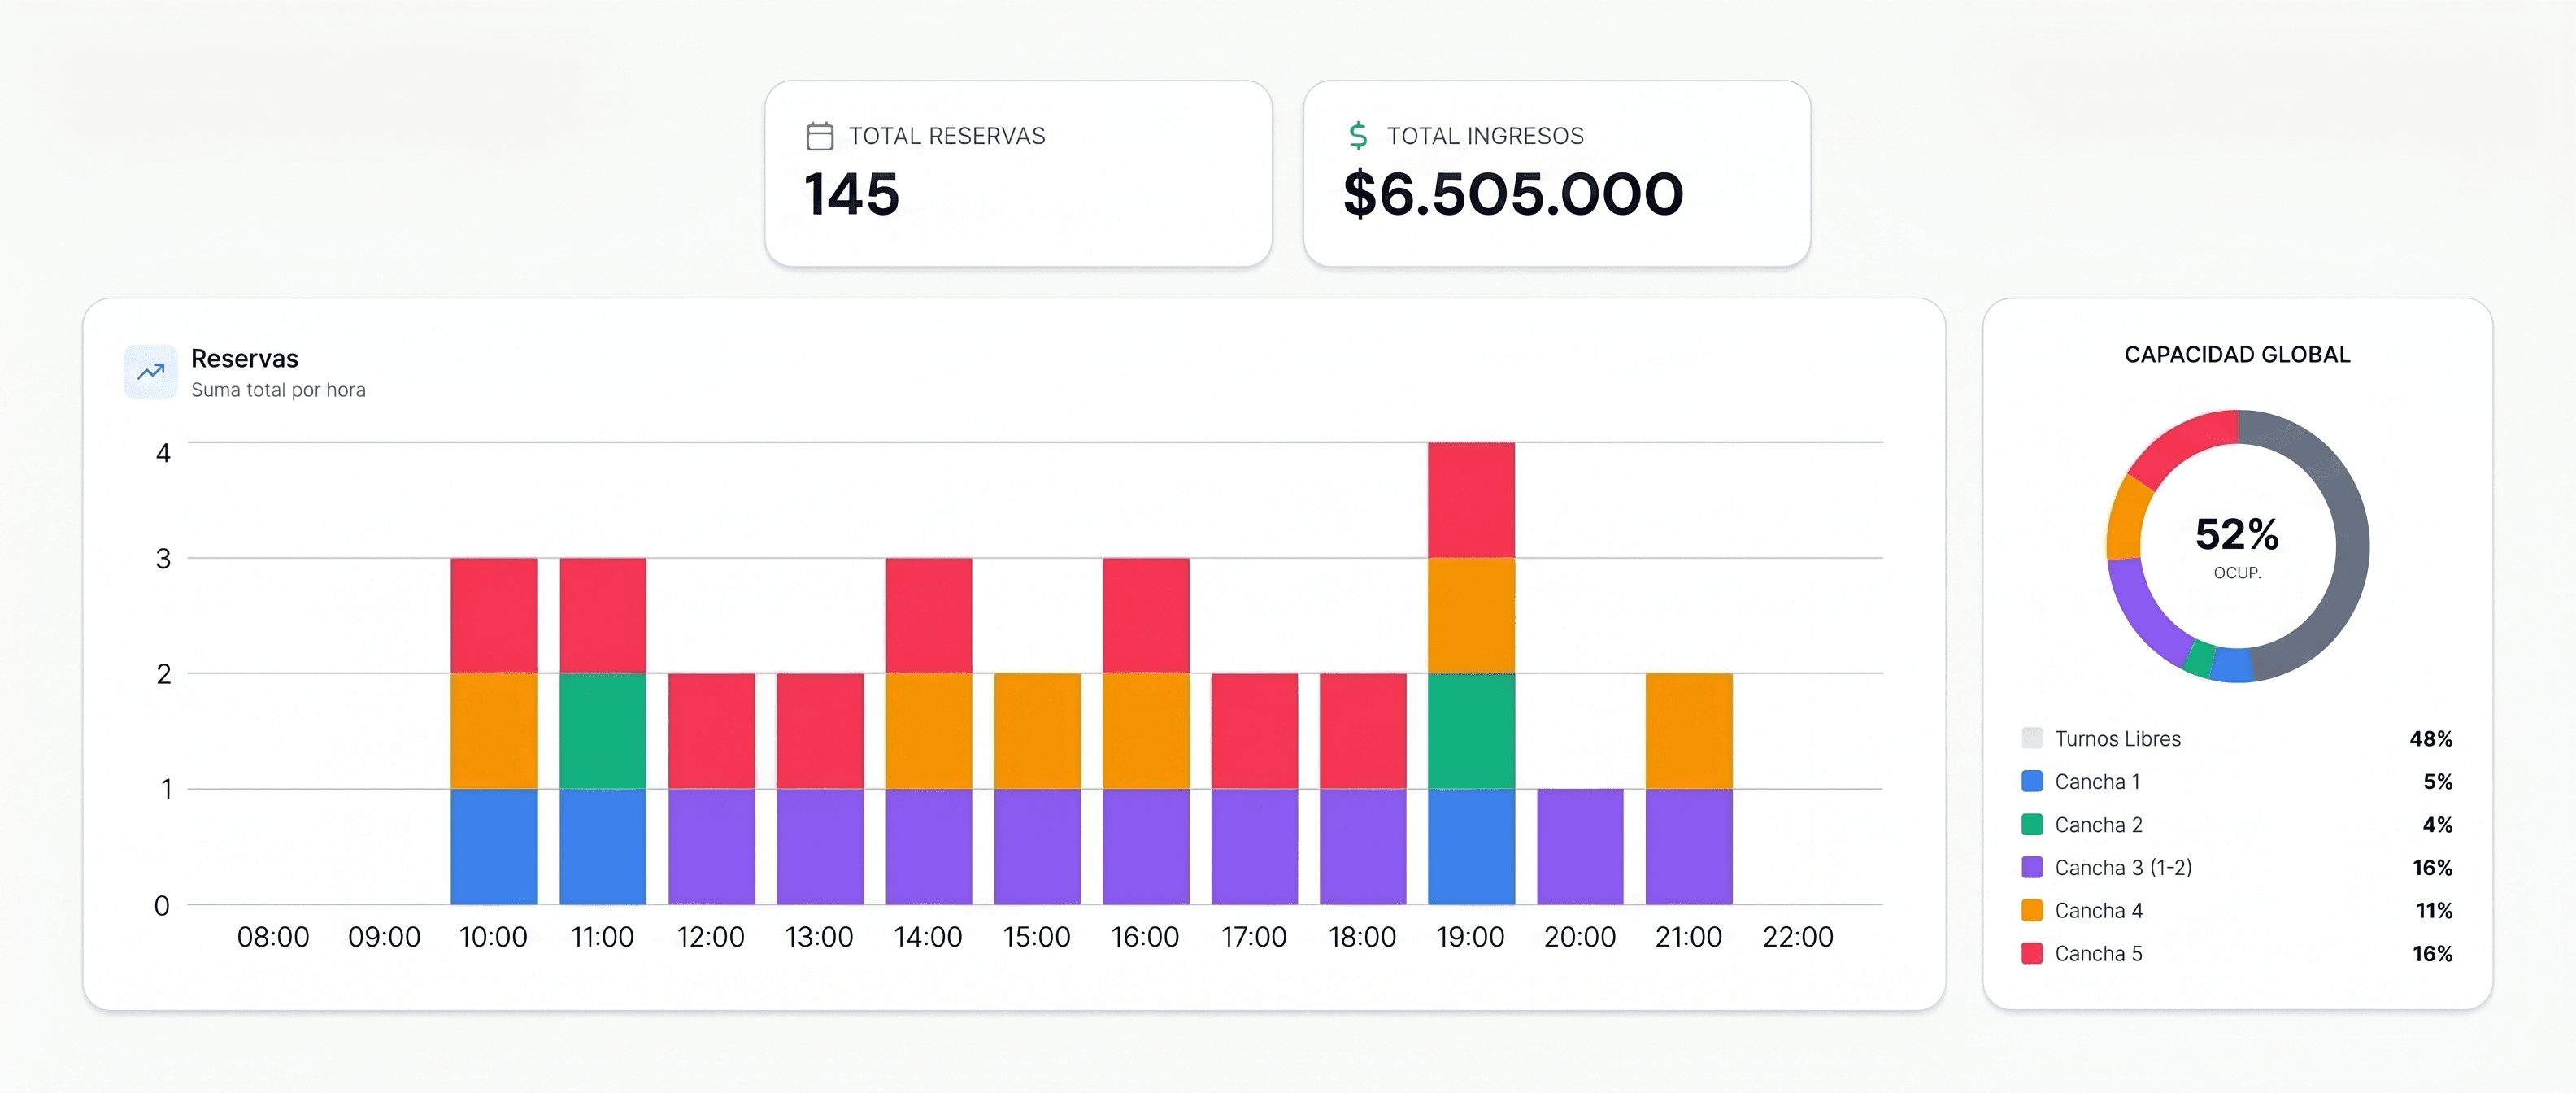Click the purple bar at 20:00
The image size is (2576, 1093).
click(x=1580, y=846)
